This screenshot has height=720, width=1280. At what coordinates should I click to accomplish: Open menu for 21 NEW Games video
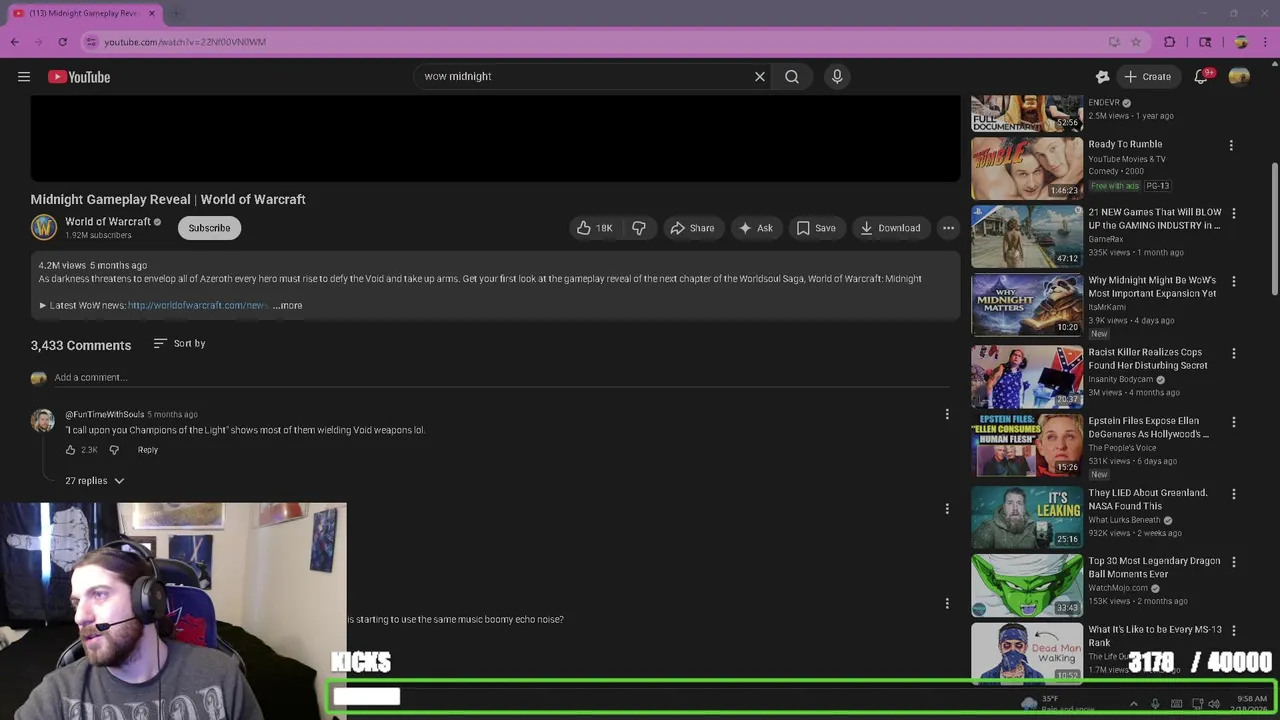(1233, 213)
